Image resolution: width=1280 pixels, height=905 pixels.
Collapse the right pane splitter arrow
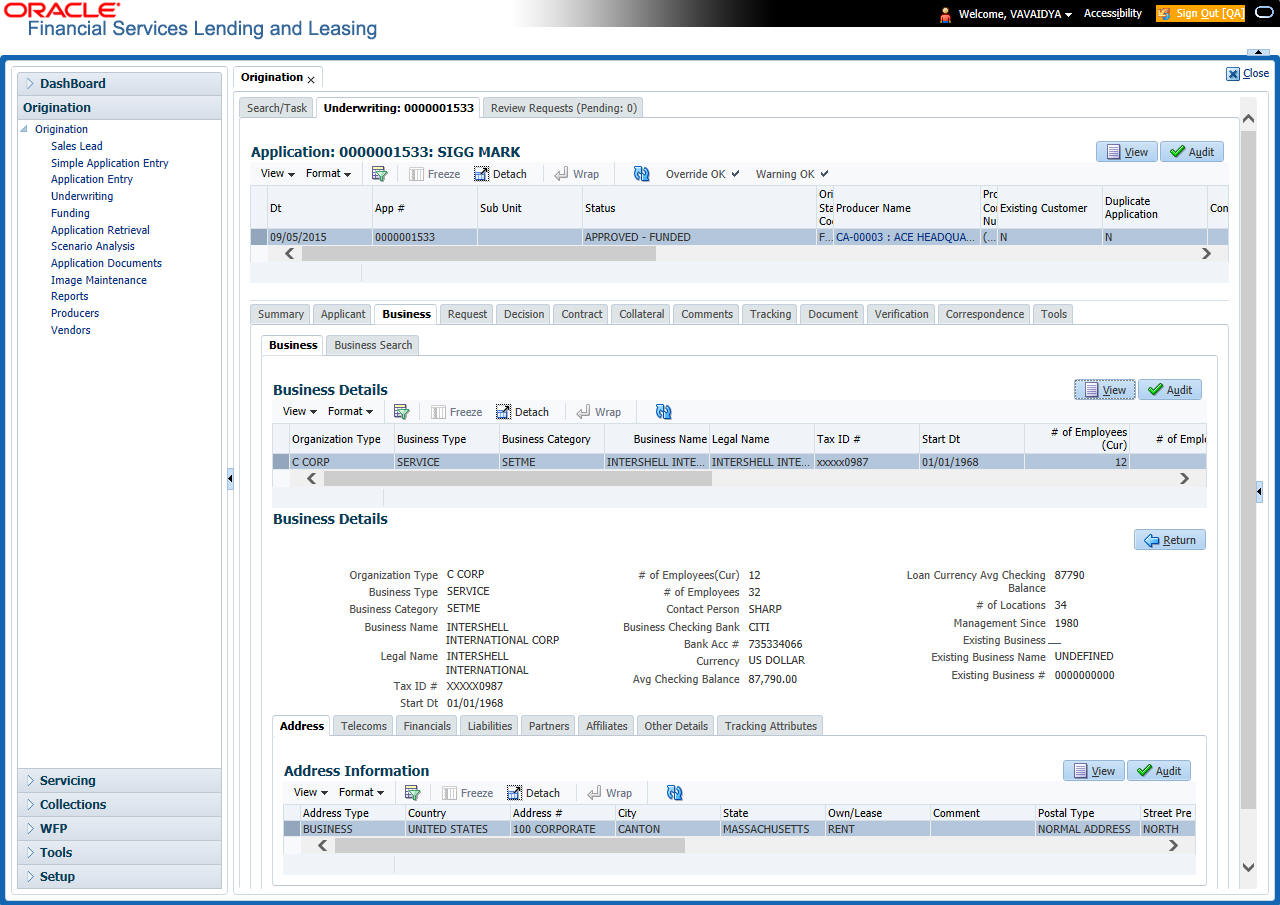click(x=1259, y=491)
